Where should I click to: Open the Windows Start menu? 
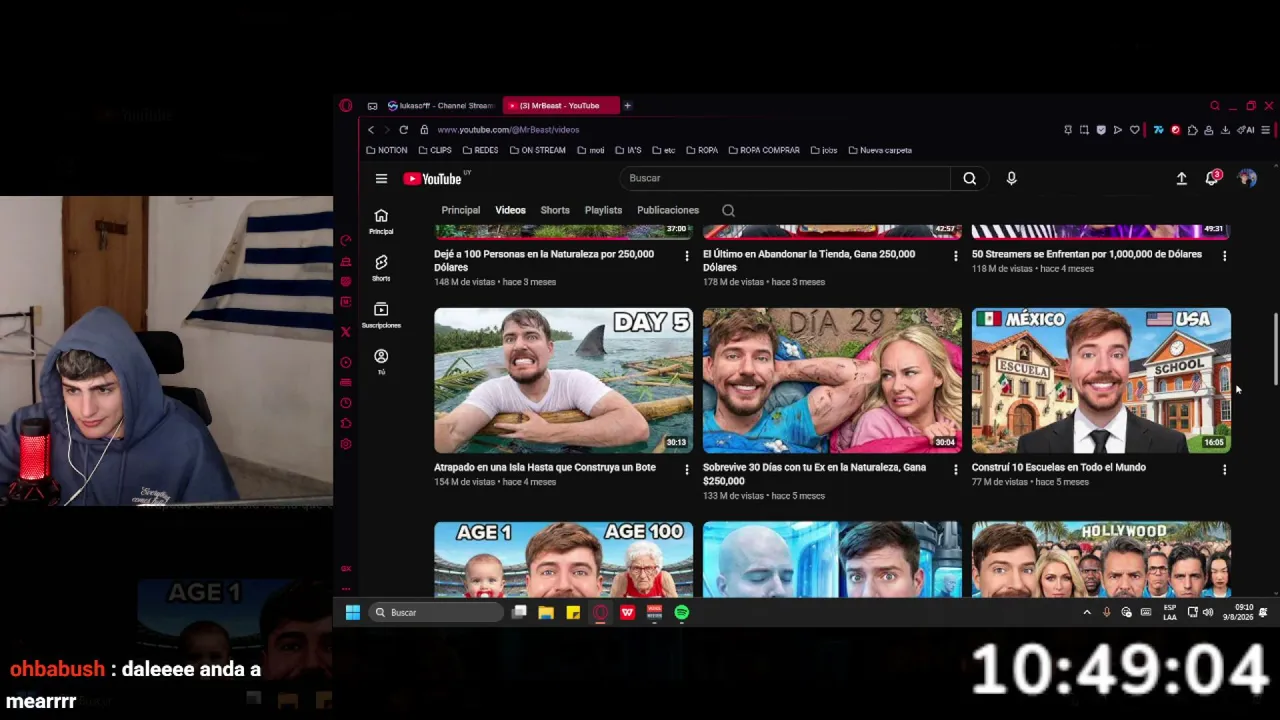(353, 612)
